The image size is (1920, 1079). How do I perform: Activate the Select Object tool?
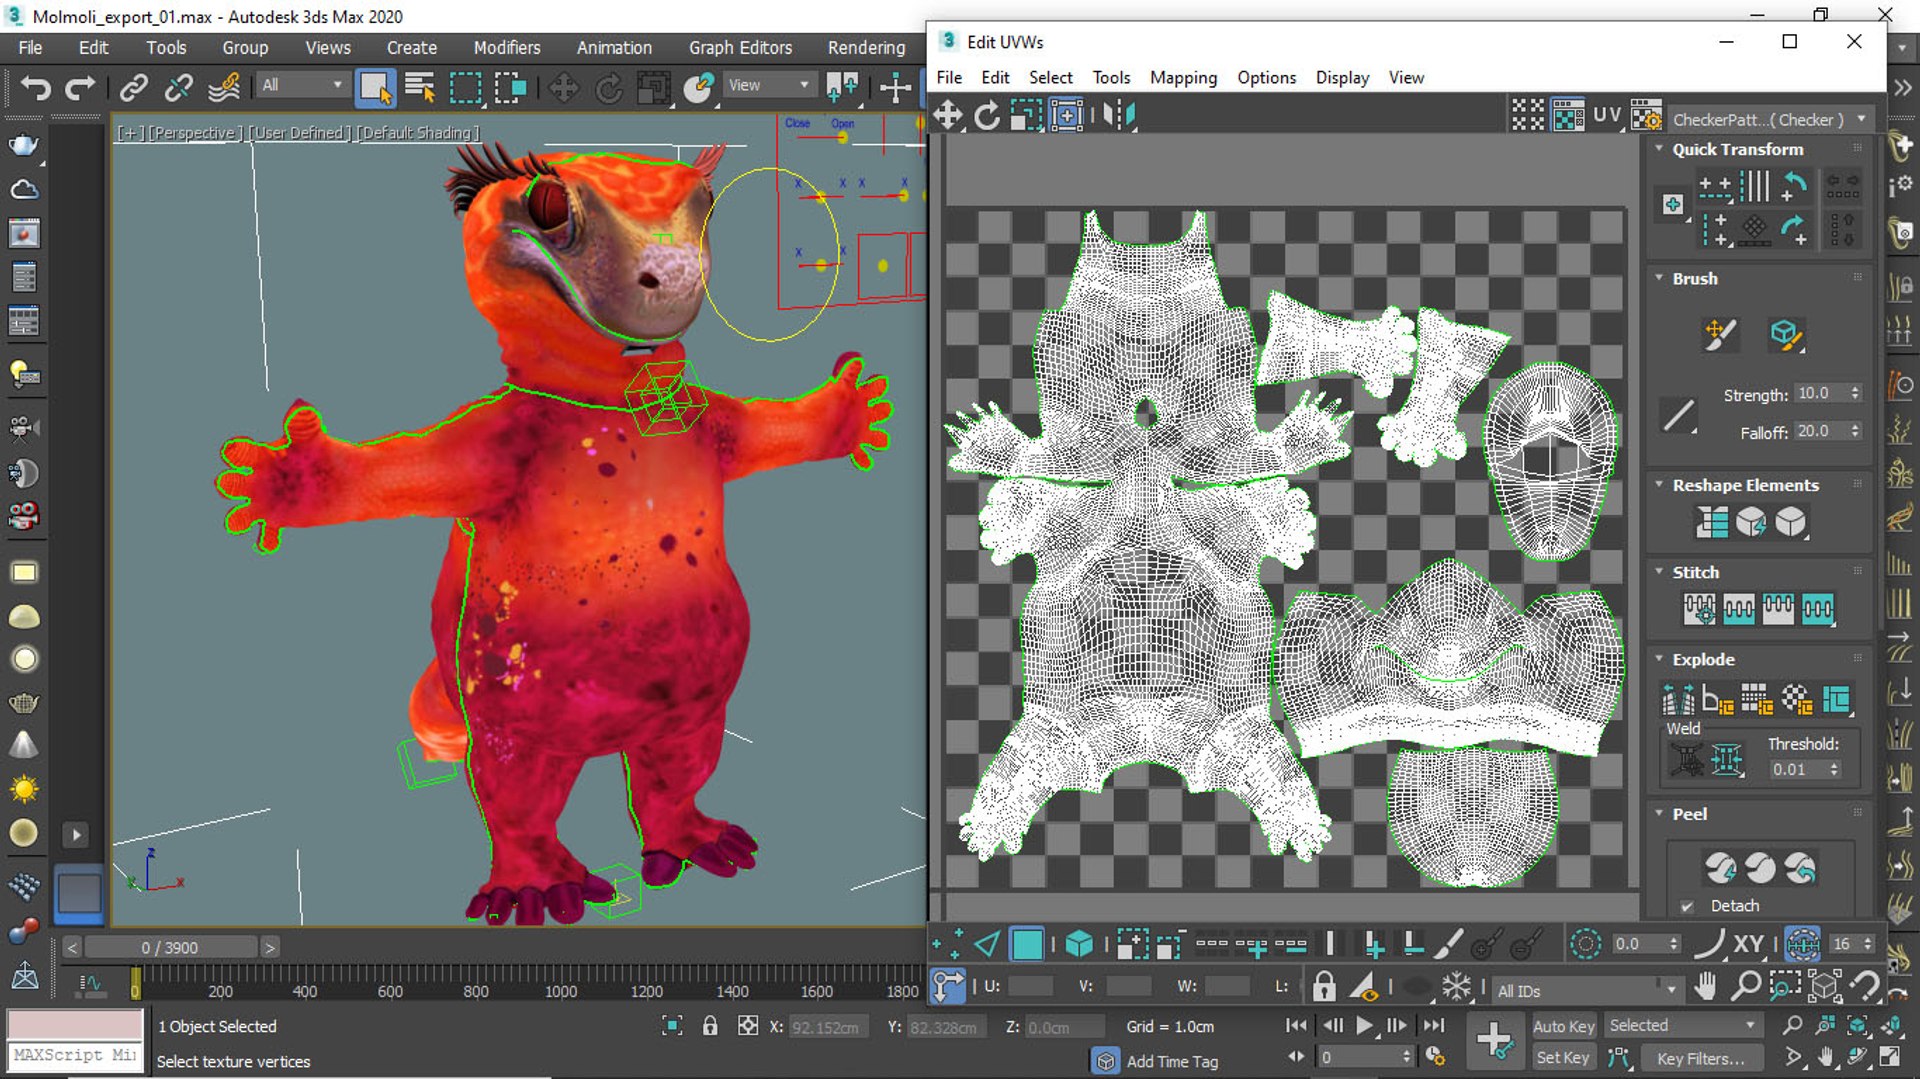tap(375, 88)
